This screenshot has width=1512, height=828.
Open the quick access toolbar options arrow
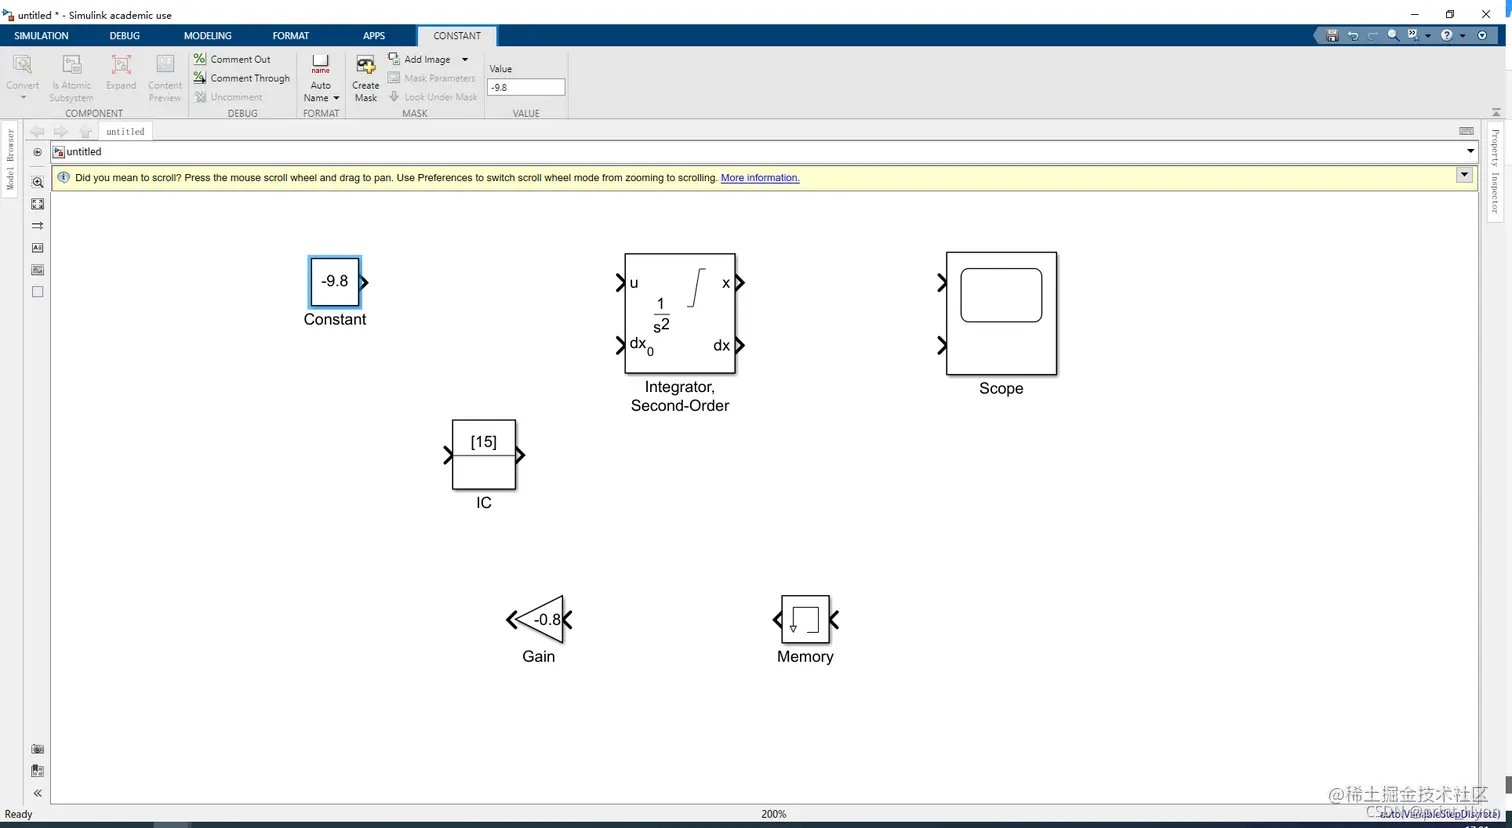pyautogui.click(x=1483, y=35)
